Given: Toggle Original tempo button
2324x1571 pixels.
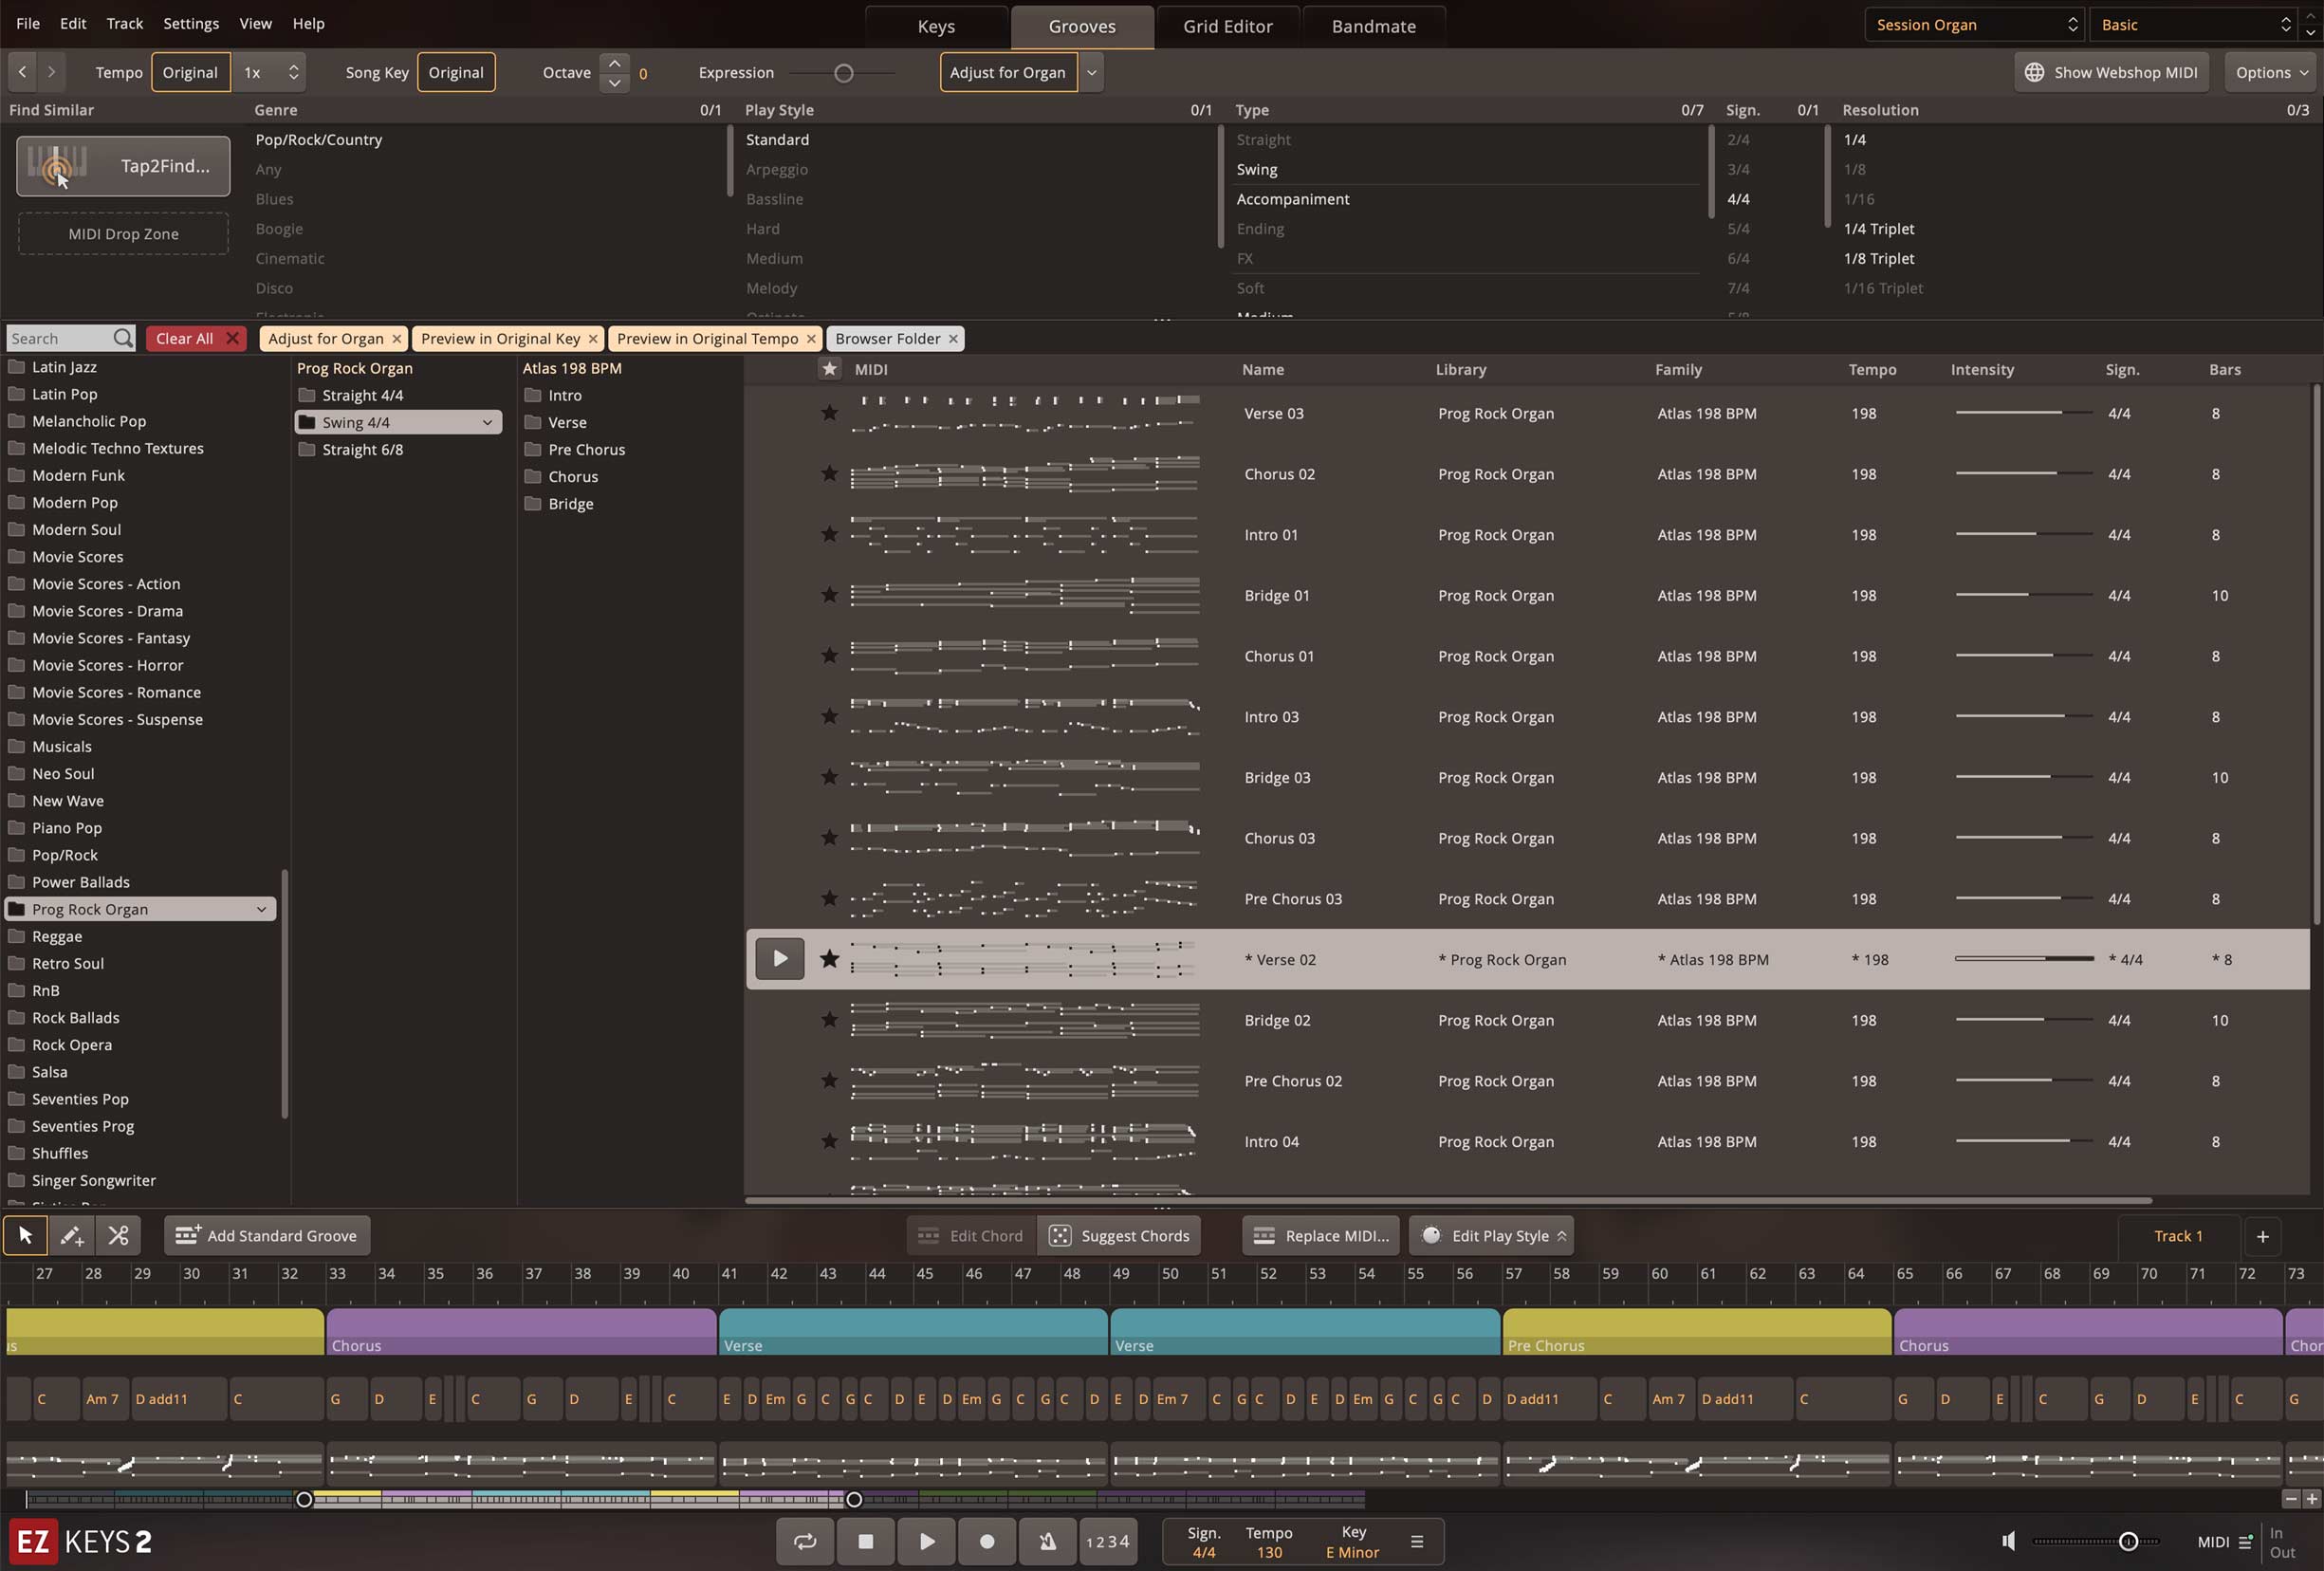Looking at the screenshot, I should tap(190, 72).
